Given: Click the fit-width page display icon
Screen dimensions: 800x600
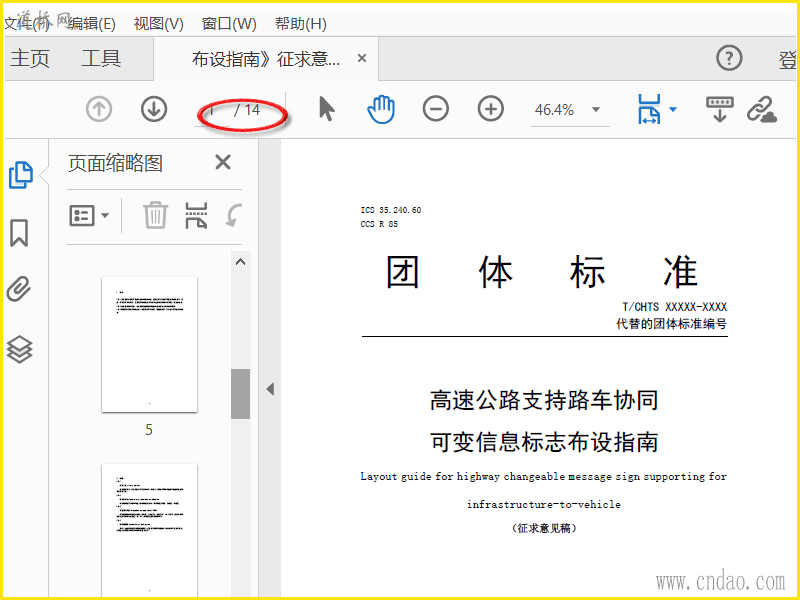Looking at the screenshot, I should click(649, 109).
